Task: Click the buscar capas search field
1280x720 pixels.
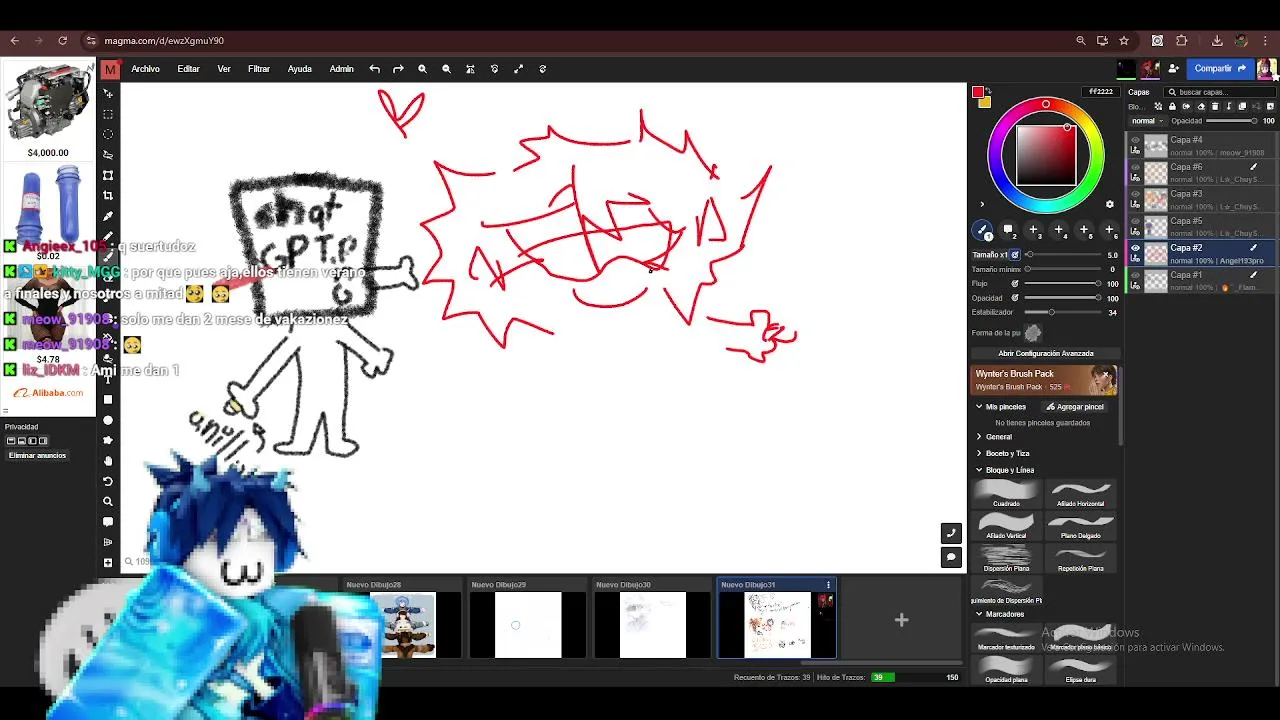Action: tap(1220, 92)
